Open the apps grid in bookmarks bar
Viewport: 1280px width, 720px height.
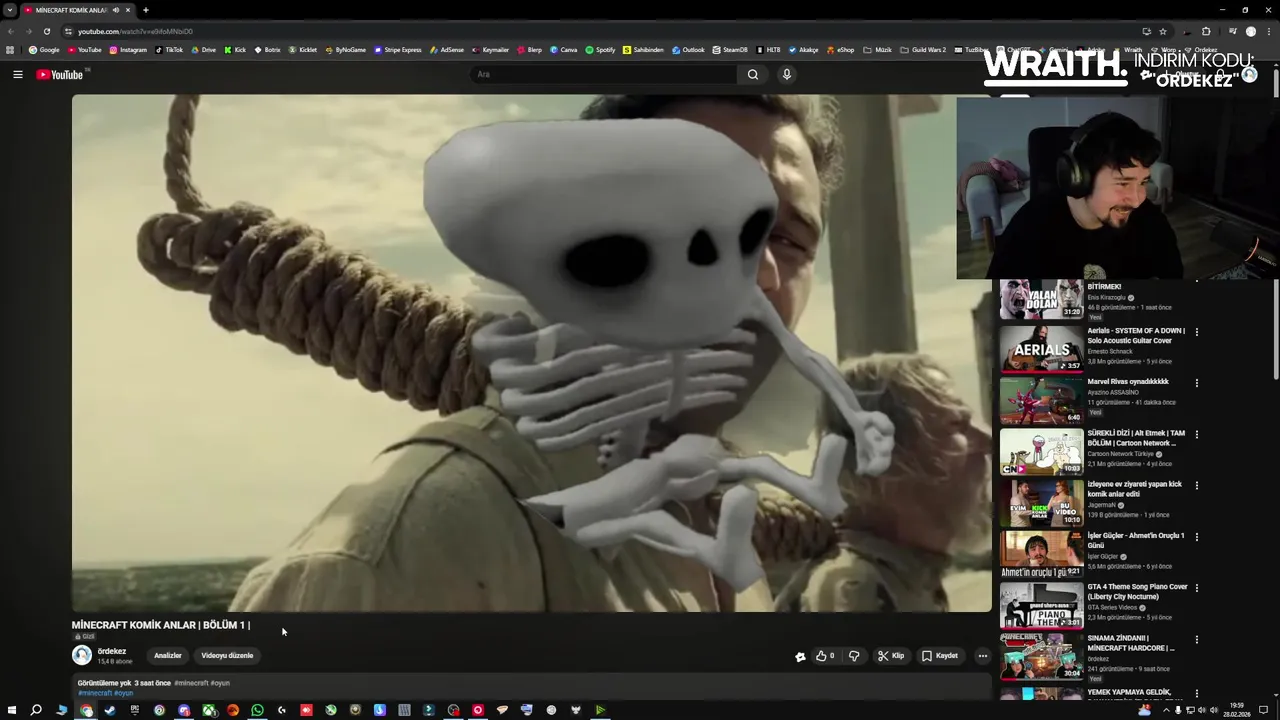[x=10, y=50]
